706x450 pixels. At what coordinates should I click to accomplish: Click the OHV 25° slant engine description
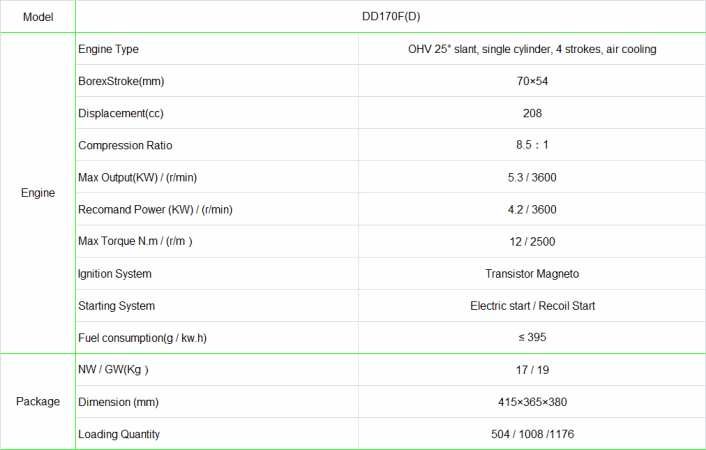pos(532,49)
